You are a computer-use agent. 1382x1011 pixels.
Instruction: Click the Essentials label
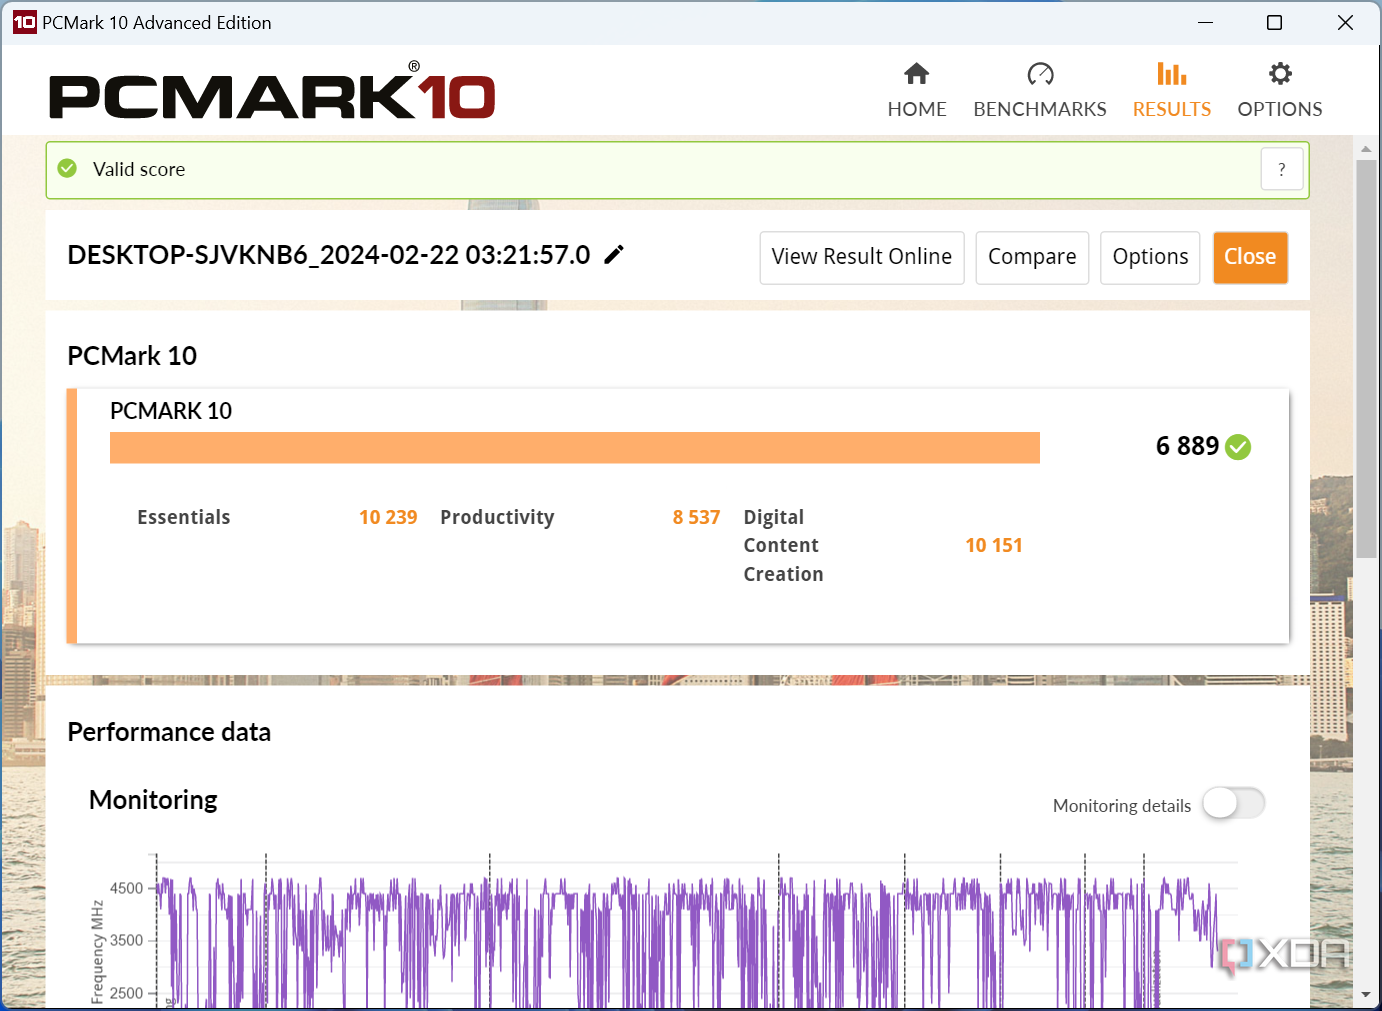coord(184,517)
